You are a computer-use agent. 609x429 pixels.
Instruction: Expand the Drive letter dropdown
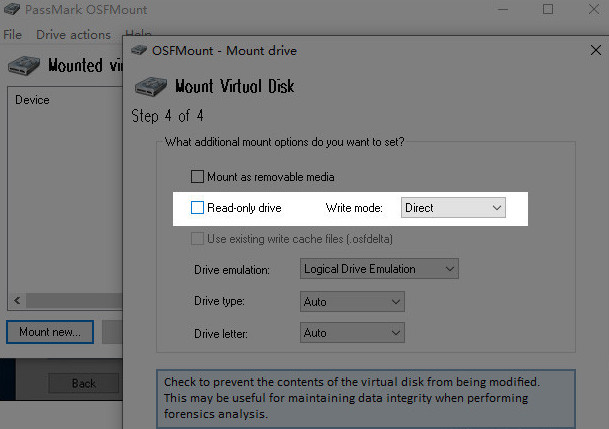click(352, 333)
